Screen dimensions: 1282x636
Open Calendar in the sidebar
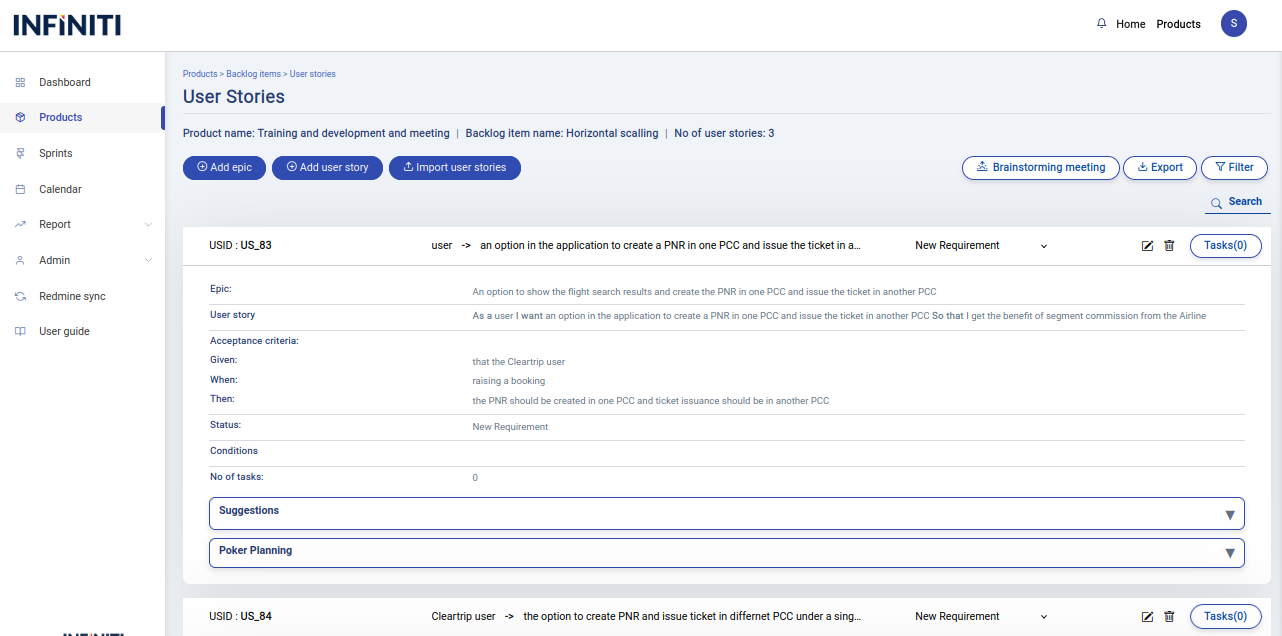tap(60, 189)
